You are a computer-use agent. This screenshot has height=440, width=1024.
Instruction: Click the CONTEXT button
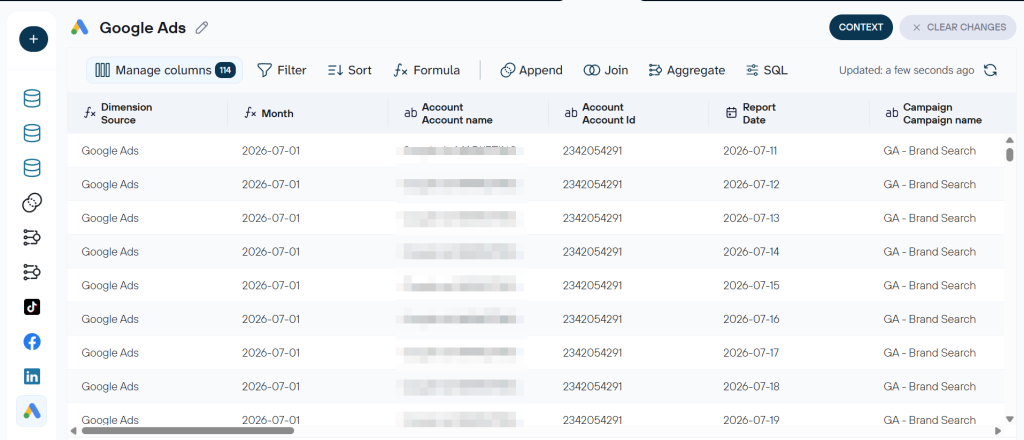861,27
